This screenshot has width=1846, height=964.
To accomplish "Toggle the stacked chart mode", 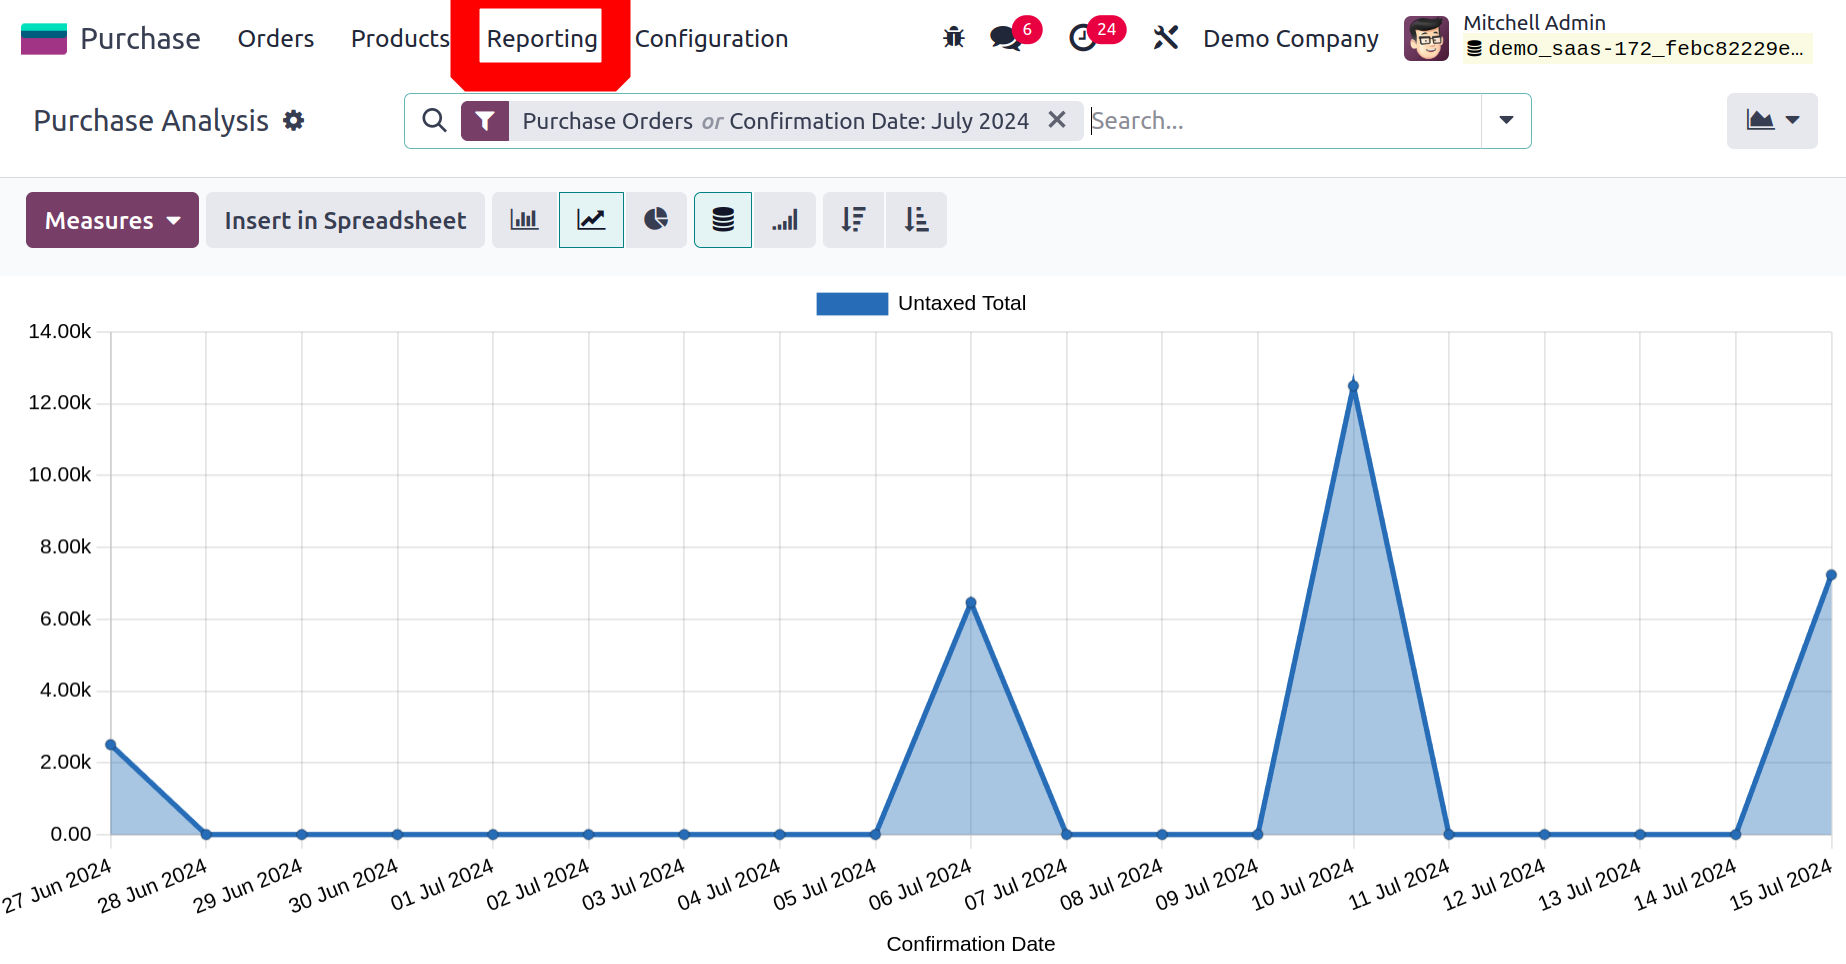I will (723, 220).
